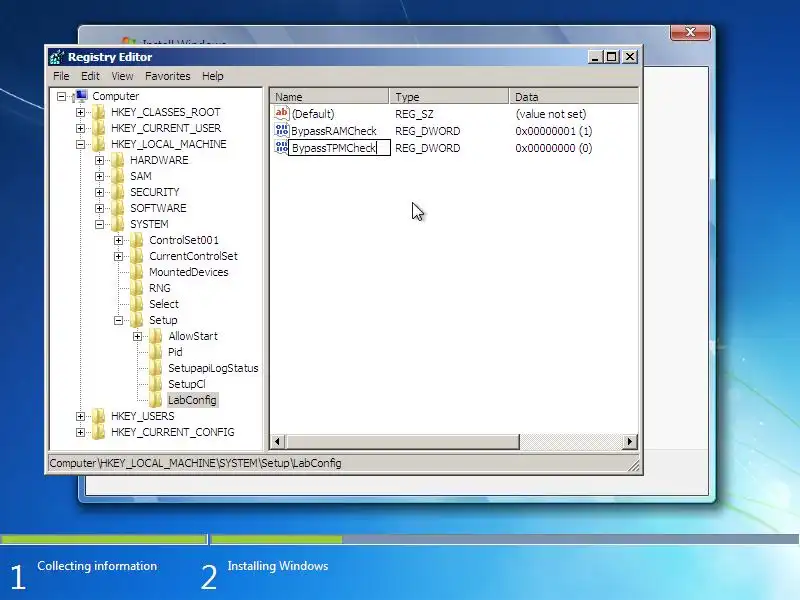Image resolution: width=800 pixels, height=600 pixels.
Task: Click the 0x00000000 (0) data cell
Action: point(554,148)
